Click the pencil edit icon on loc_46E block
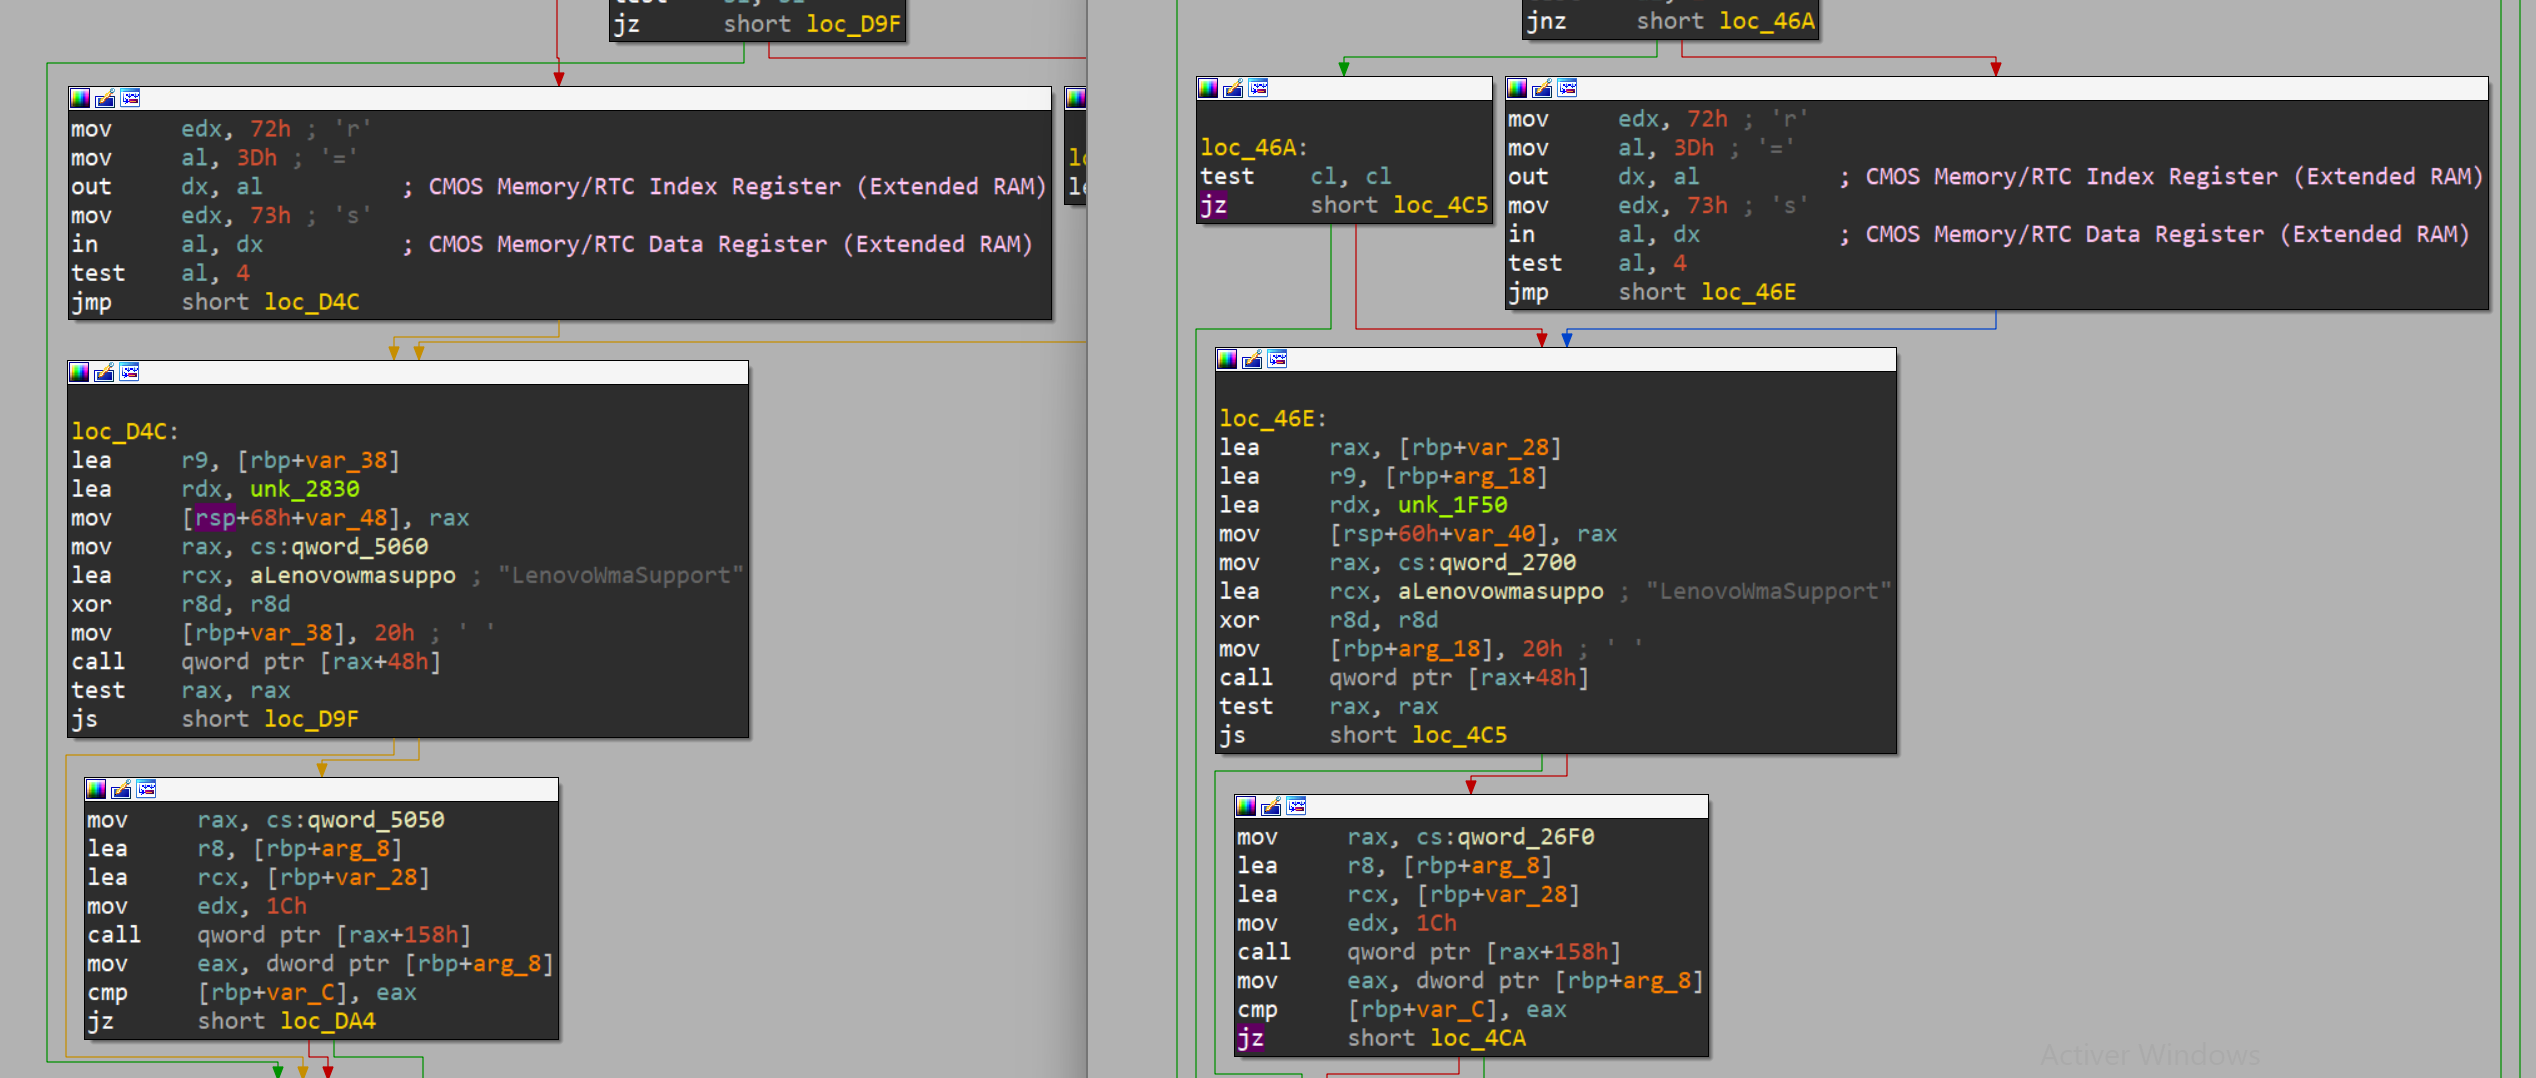 1252,360
